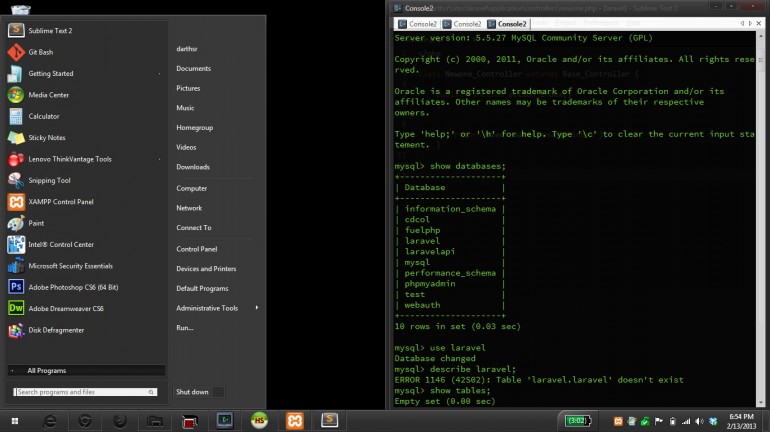Viewport: 770px width, 432px height.
Task: Click the XAMPP icon on the taskbar
Action: [x=295, y=421]
